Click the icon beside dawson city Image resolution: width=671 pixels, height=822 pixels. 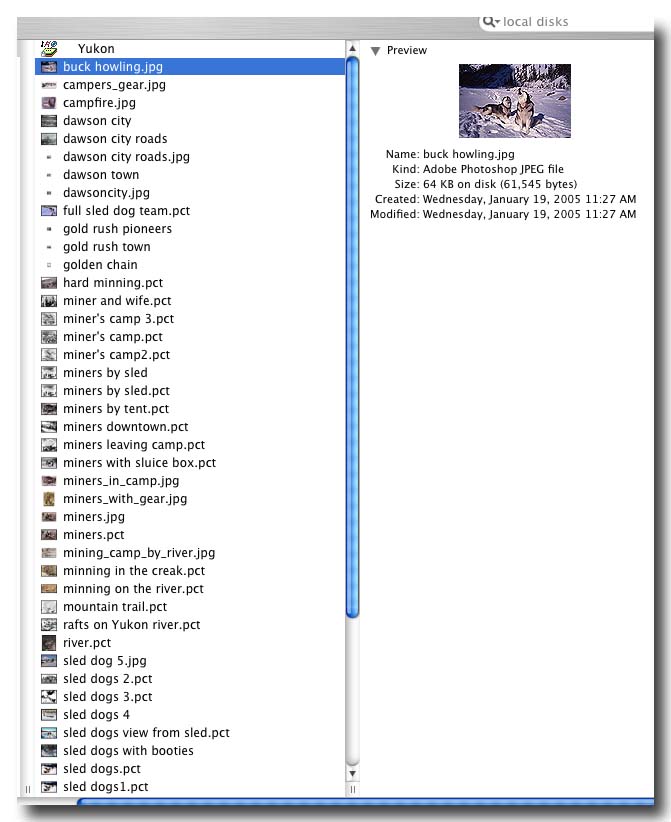49,121
